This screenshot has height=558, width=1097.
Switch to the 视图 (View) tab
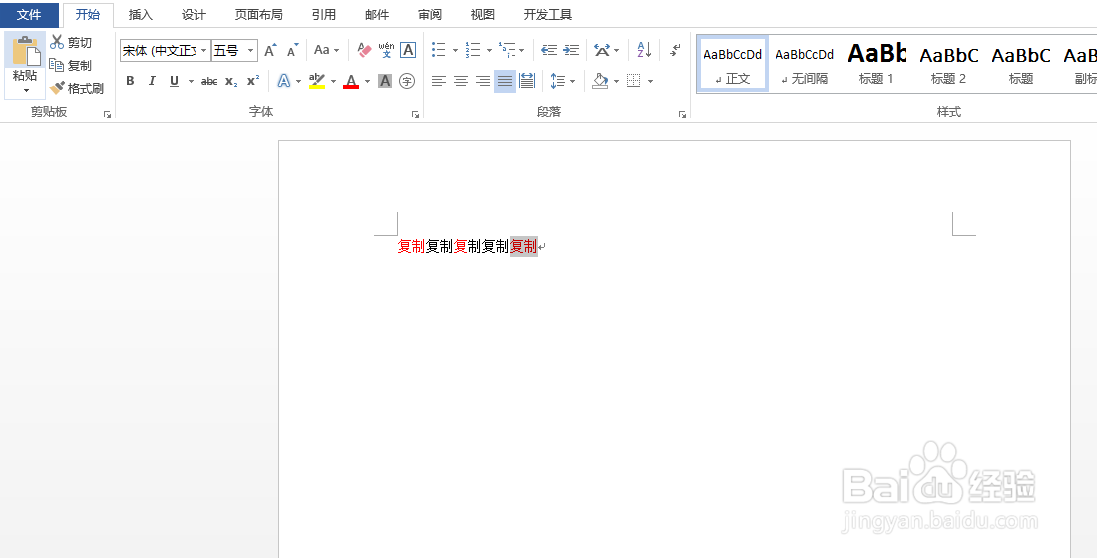click(483, 15)
